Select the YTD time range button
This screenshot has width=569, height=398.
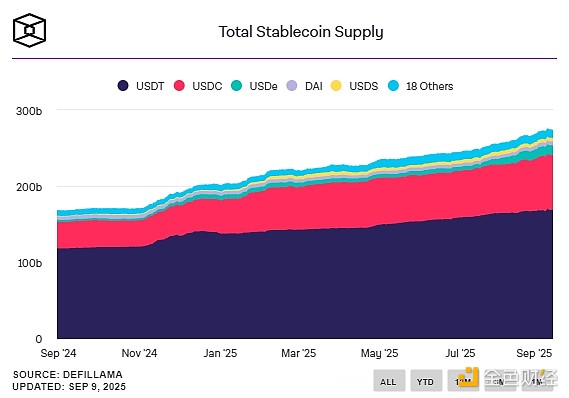tap(426, 381)
